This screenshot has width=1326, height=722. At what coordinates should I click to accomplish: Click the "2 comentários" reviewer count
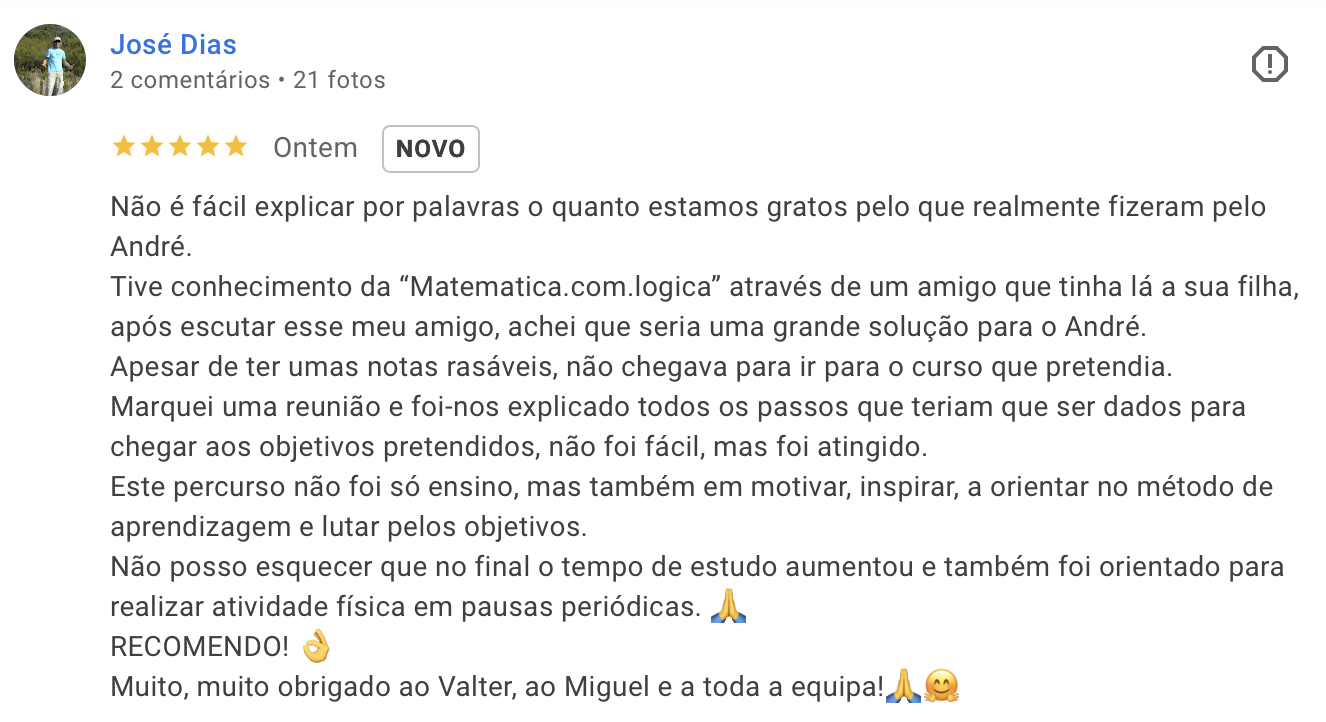pos(190,80)
